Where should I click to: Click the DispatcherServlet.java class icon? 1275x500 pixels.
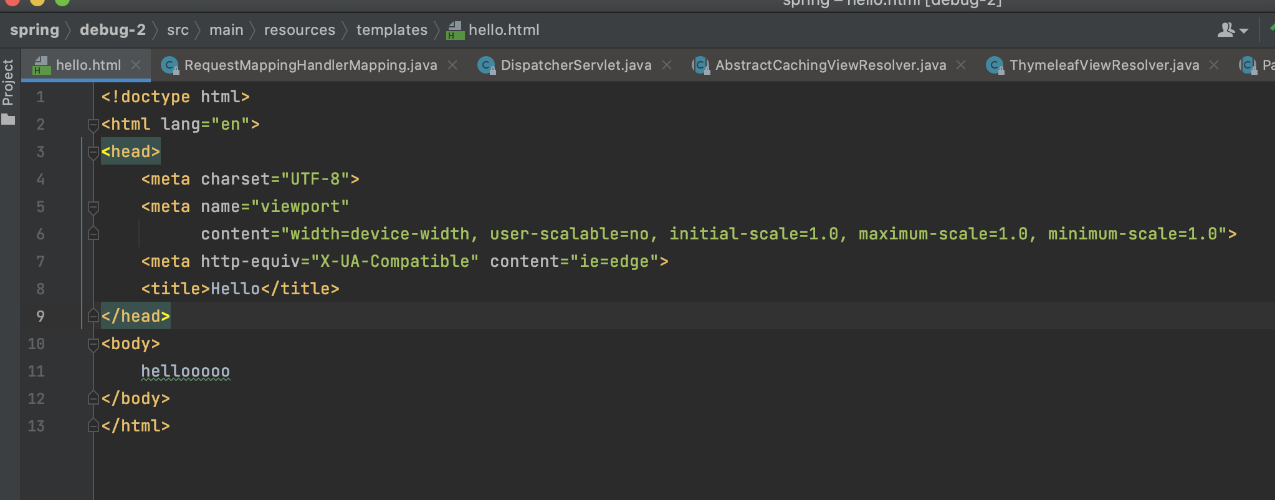click(487, 66)
